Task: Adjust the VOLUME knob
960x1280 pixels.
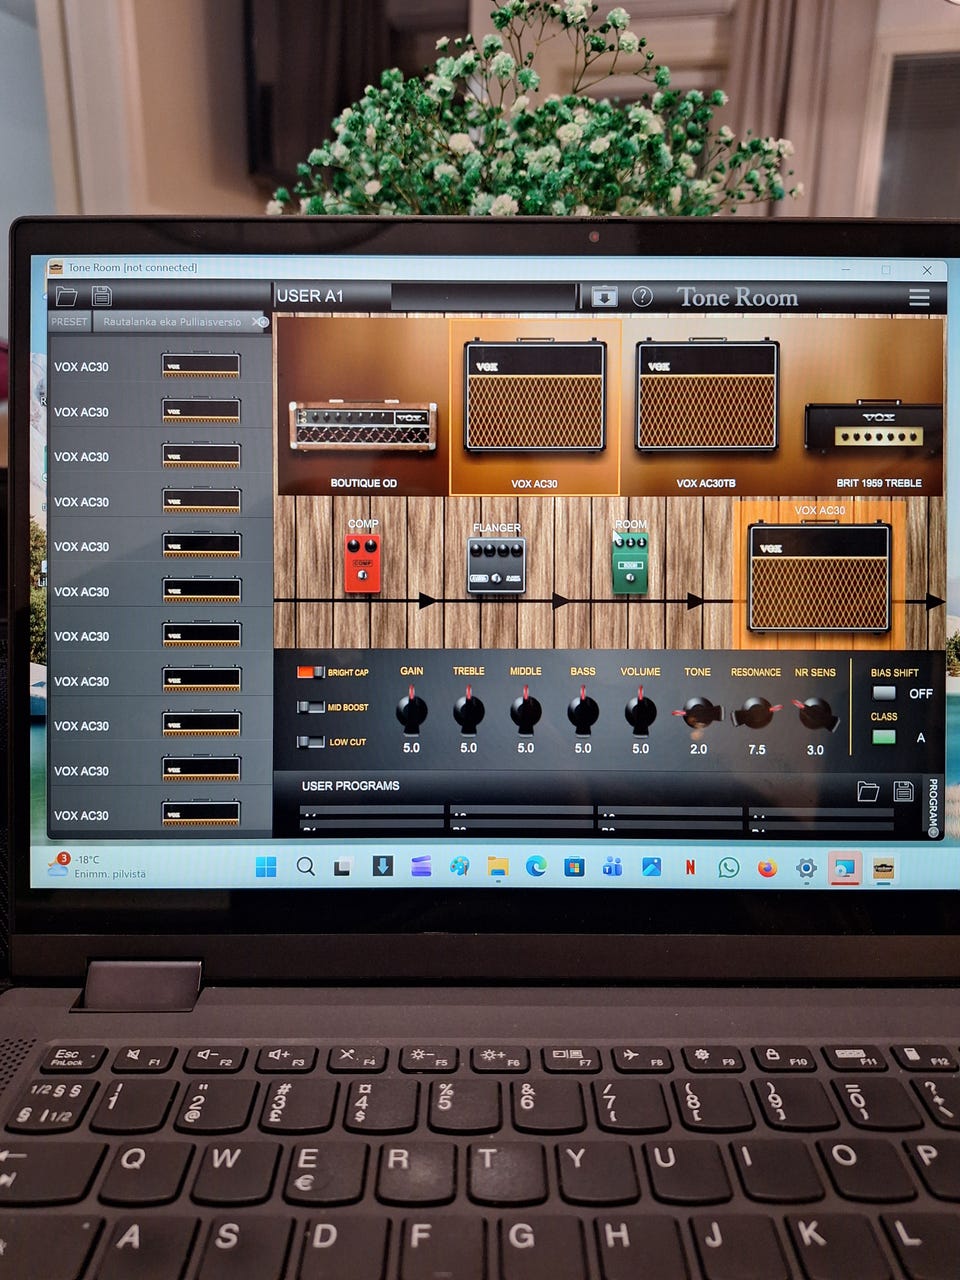Action: (x=640, y=711)
